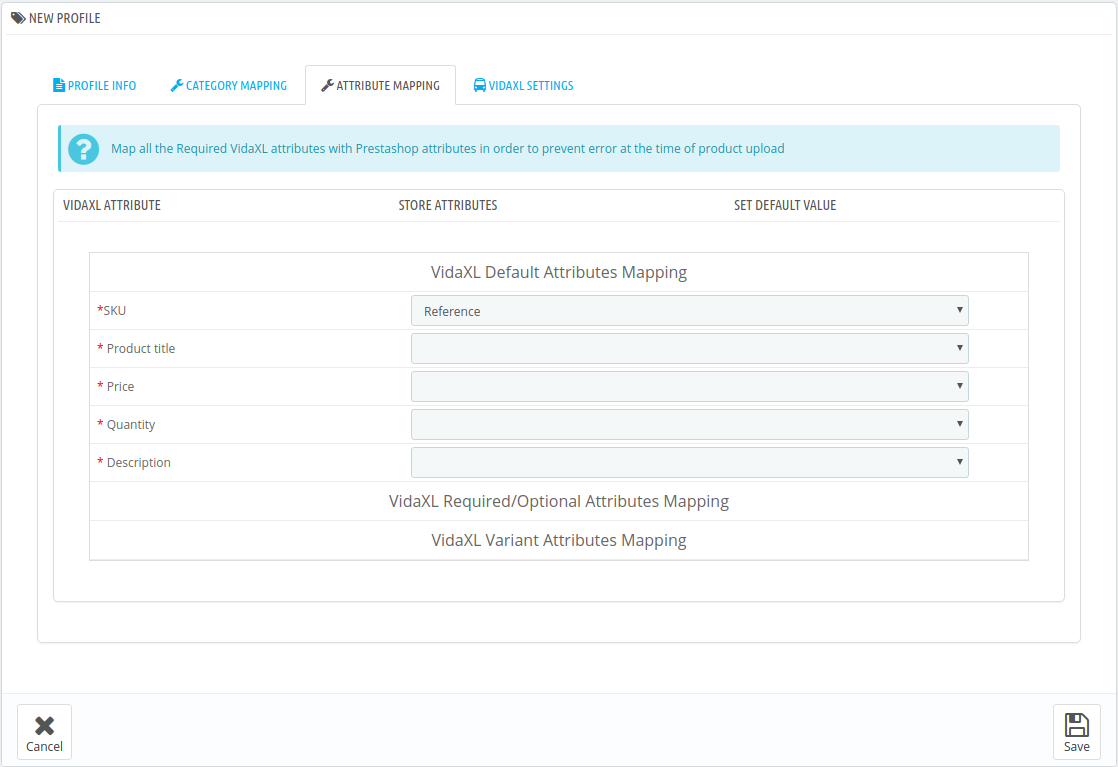1118x767 pixels.
Task: Click the Product title field label
Action: tap(136, 349)
